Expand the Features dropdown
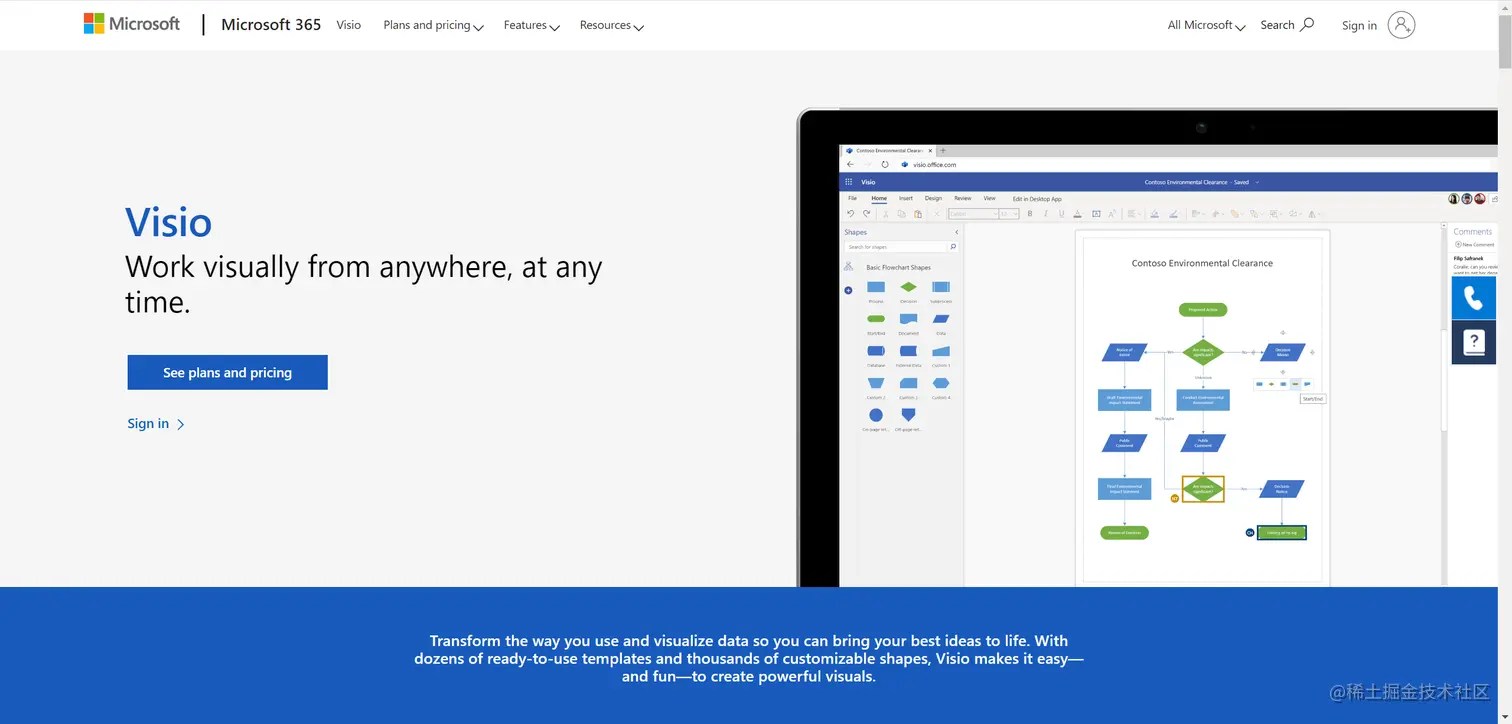 point(531,25)
